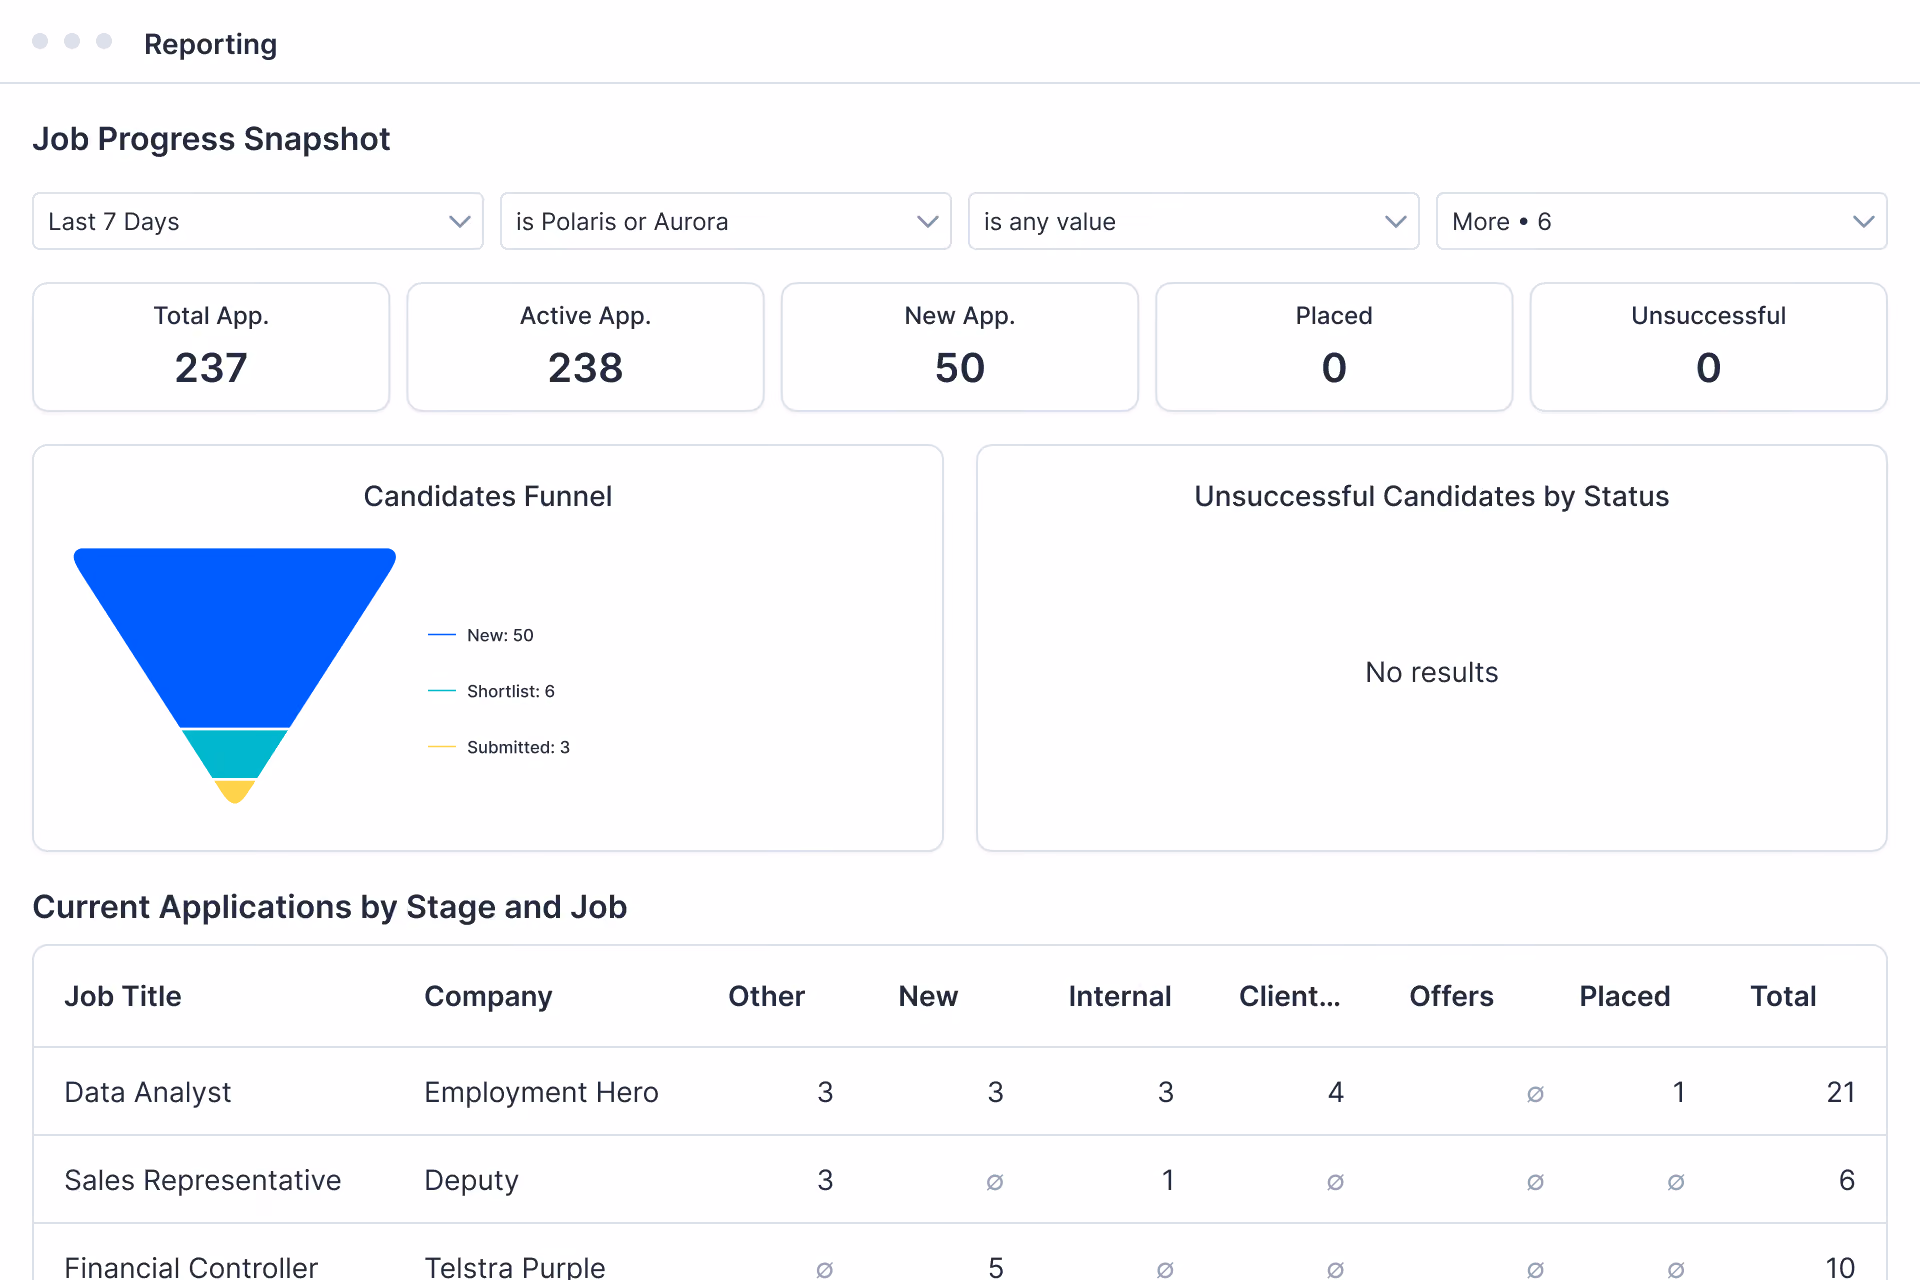Click the 'New: 50' funnel legend entry
This screenshot has height=1280, width=1920.
481,635
